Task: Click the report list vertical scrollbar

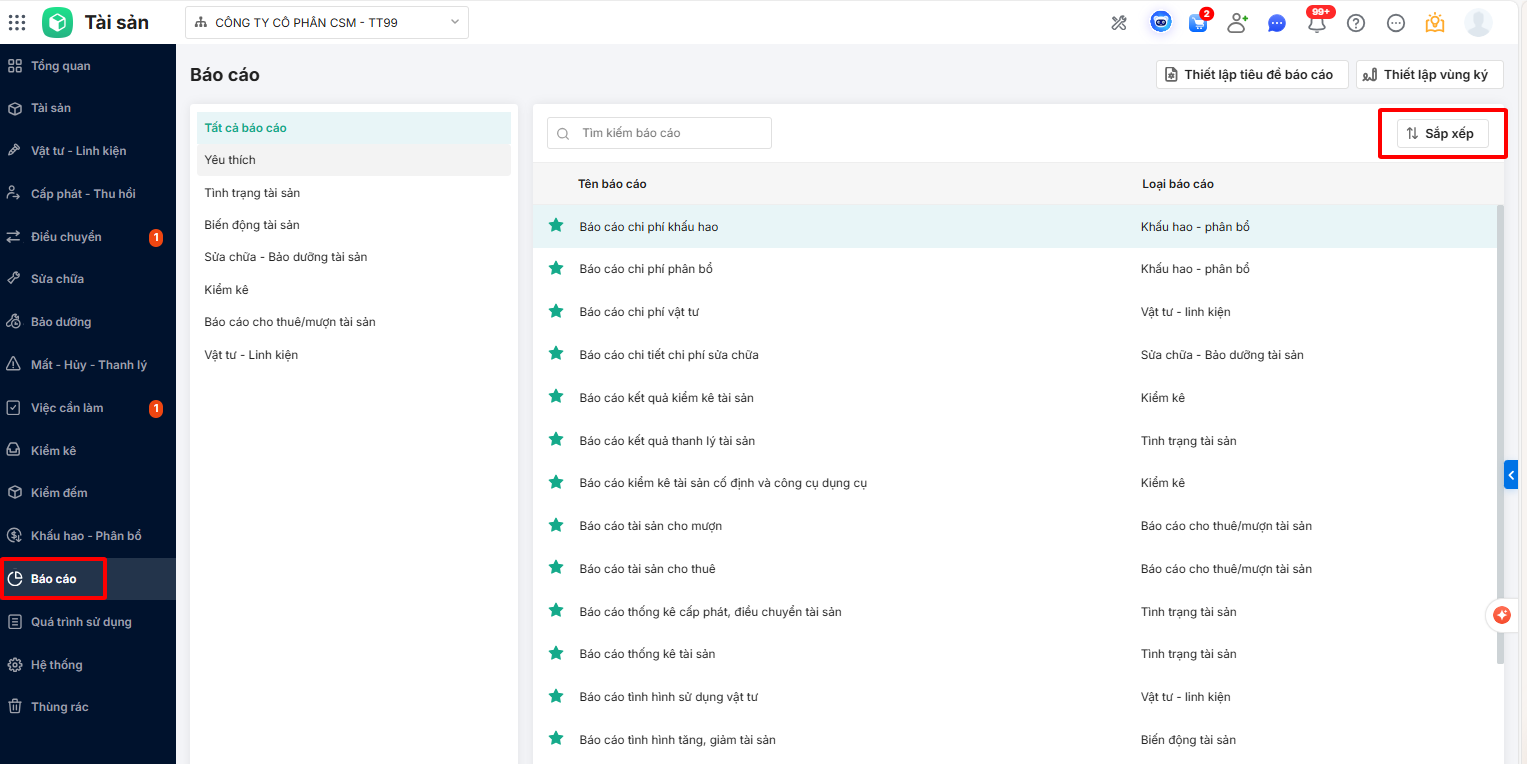Action: [x=1499, y=430]
